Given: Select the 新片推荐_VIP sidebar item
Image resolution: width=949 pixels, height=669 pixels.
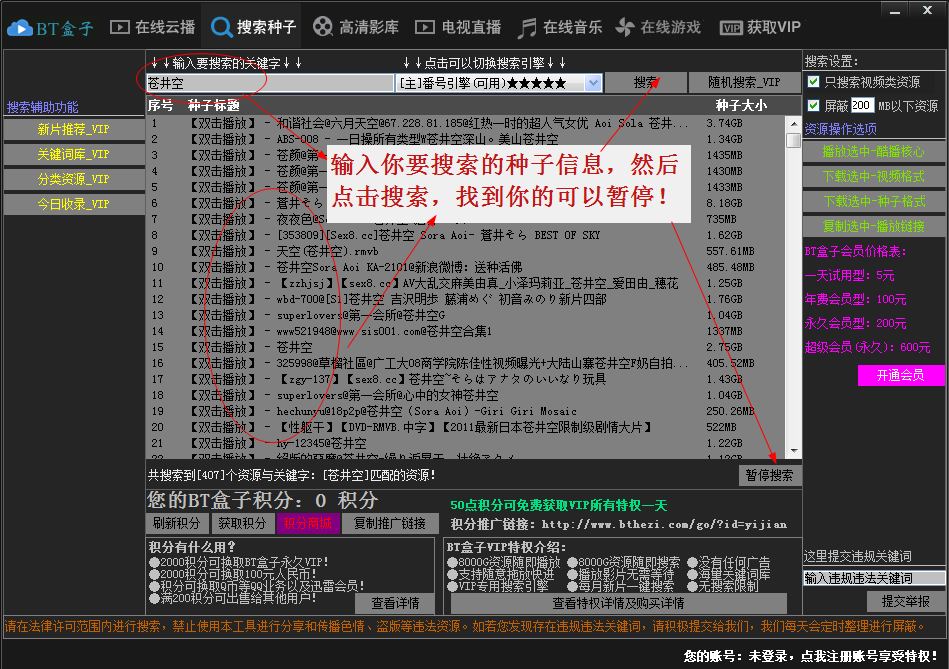Looking at the screenshot, I should tap(73, 129).
